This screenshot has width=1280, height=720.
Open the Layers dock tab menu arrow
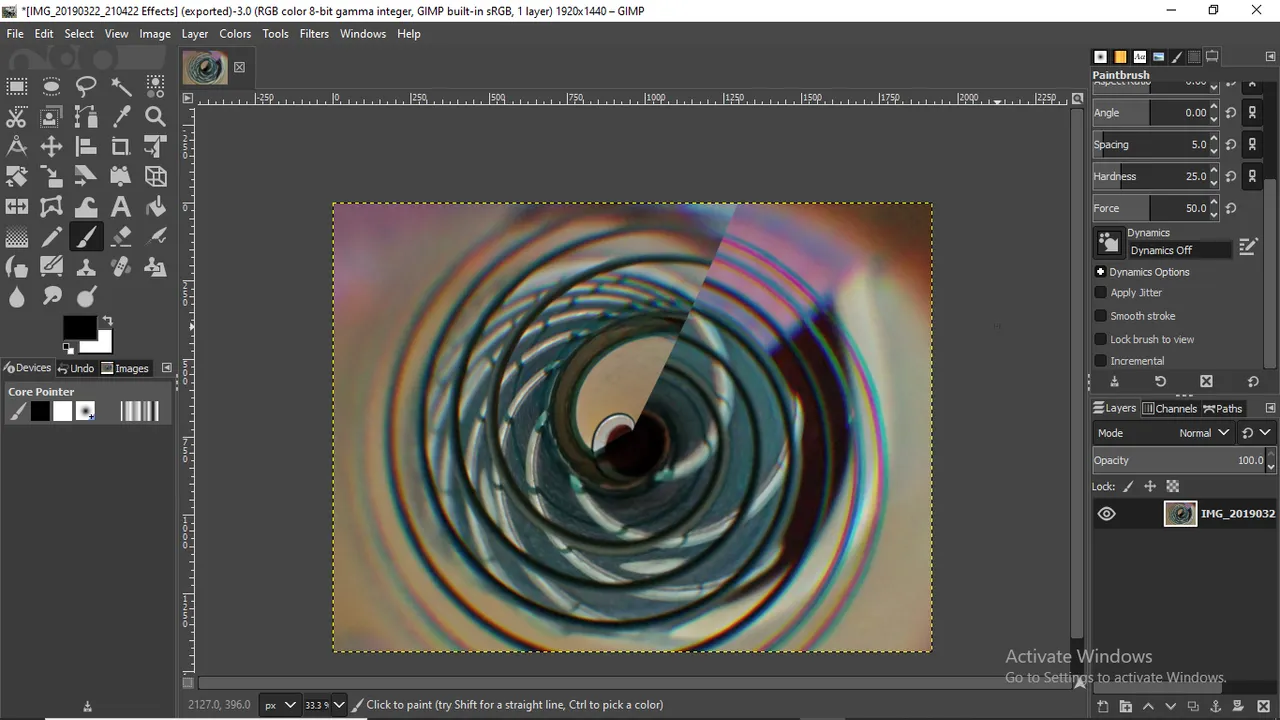1270,408
